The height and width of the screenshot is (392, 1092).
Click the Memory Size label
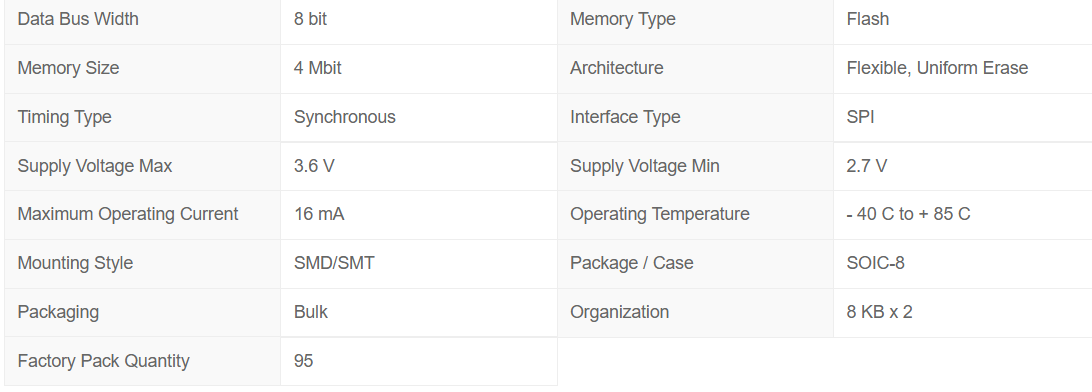[68, 68]
